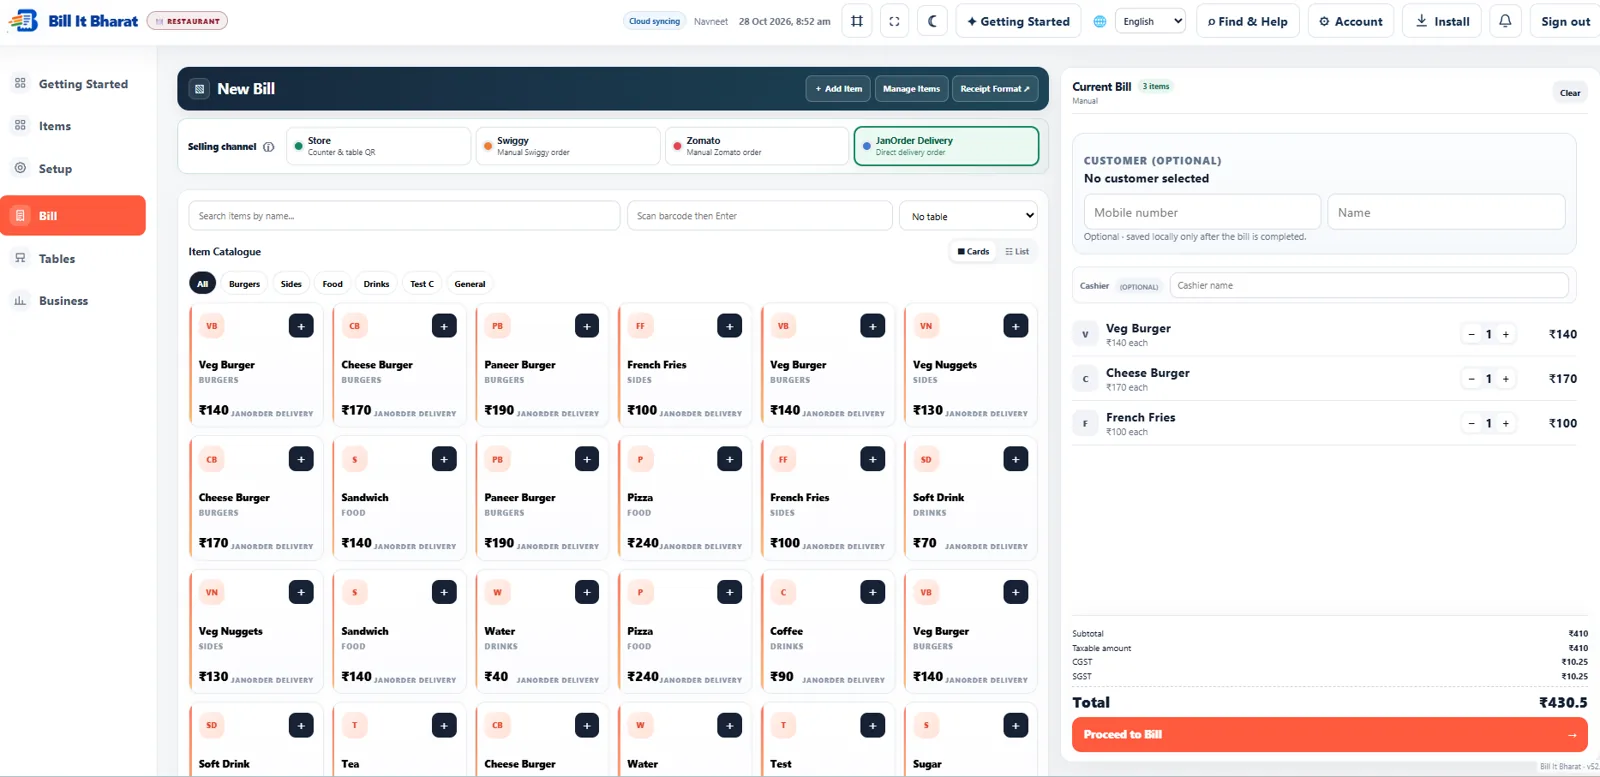Image resolution: width=1600 pixels, height=777 pixels.
Task: Click the grid layout icon in top bar
Action: (857, 21)
